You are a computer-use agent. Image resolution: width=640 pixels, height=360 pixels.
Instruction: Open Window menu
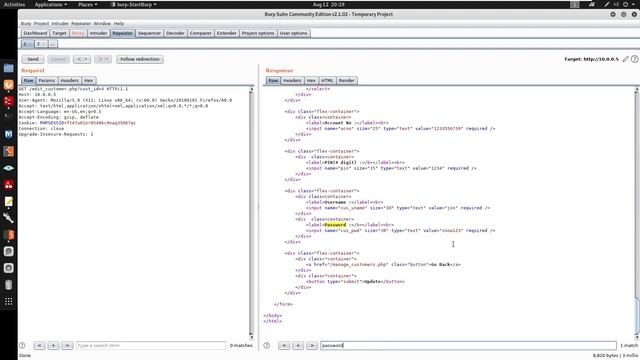tap(102, 24)
